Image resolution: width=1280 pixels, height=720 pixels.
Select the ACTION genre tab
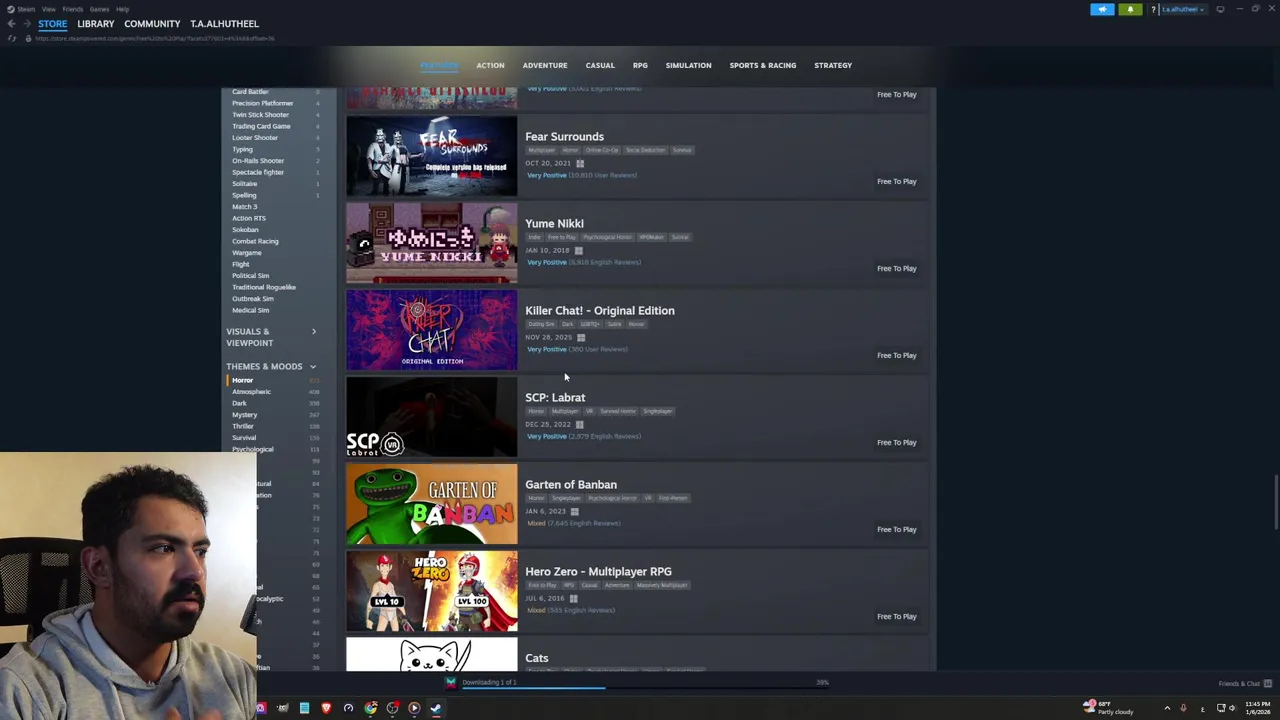[490, 65]
